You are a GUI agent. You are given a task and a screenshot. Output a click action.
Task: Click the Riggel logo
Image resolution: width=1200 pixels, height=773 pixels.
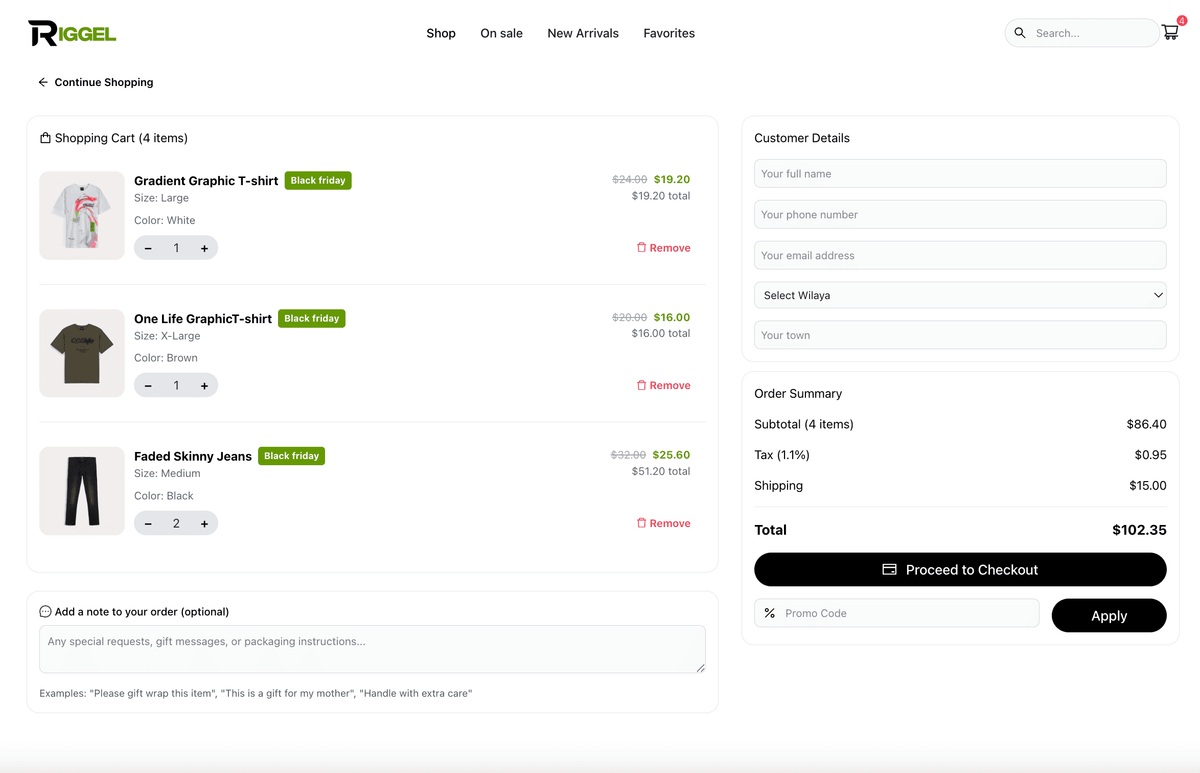(x=72, y=33)
